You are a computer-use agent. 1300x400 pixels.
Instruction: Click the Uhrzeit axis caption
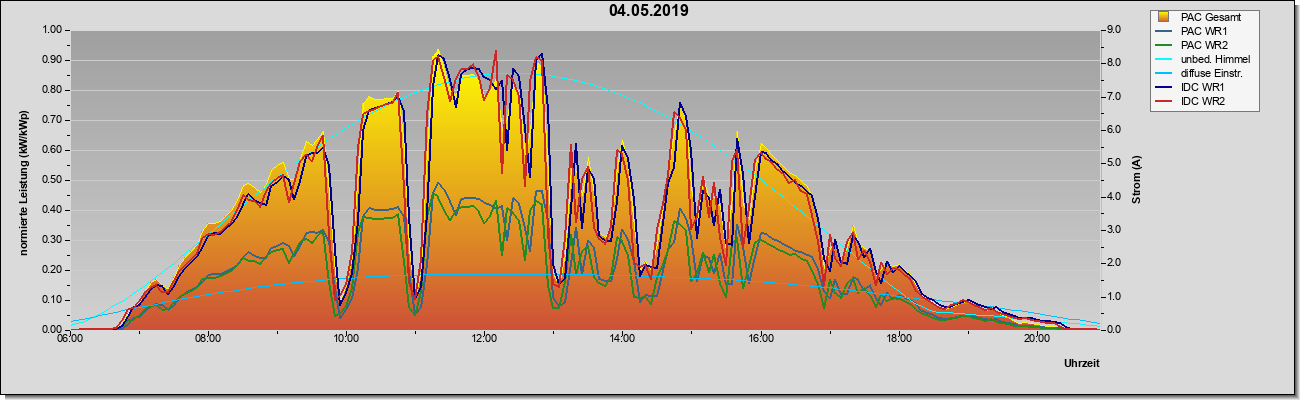click(1082, 364)
